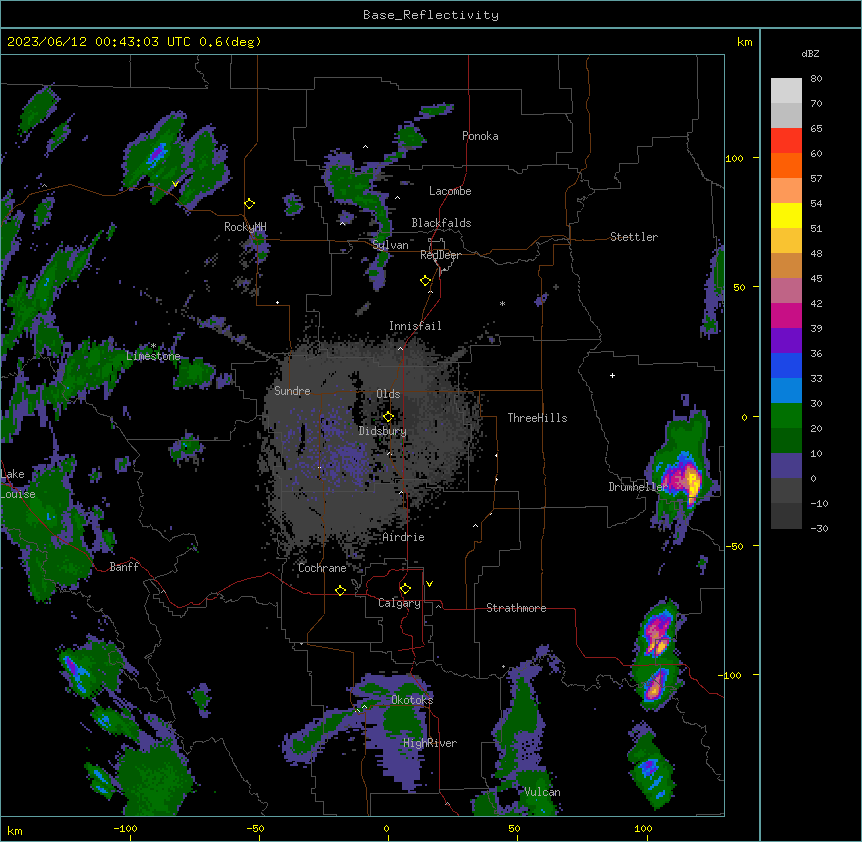Select the bright green 20–30 dBZ legend swatch
The width and height of the screenshot is (862, 842).
click(x=786, y=416)
